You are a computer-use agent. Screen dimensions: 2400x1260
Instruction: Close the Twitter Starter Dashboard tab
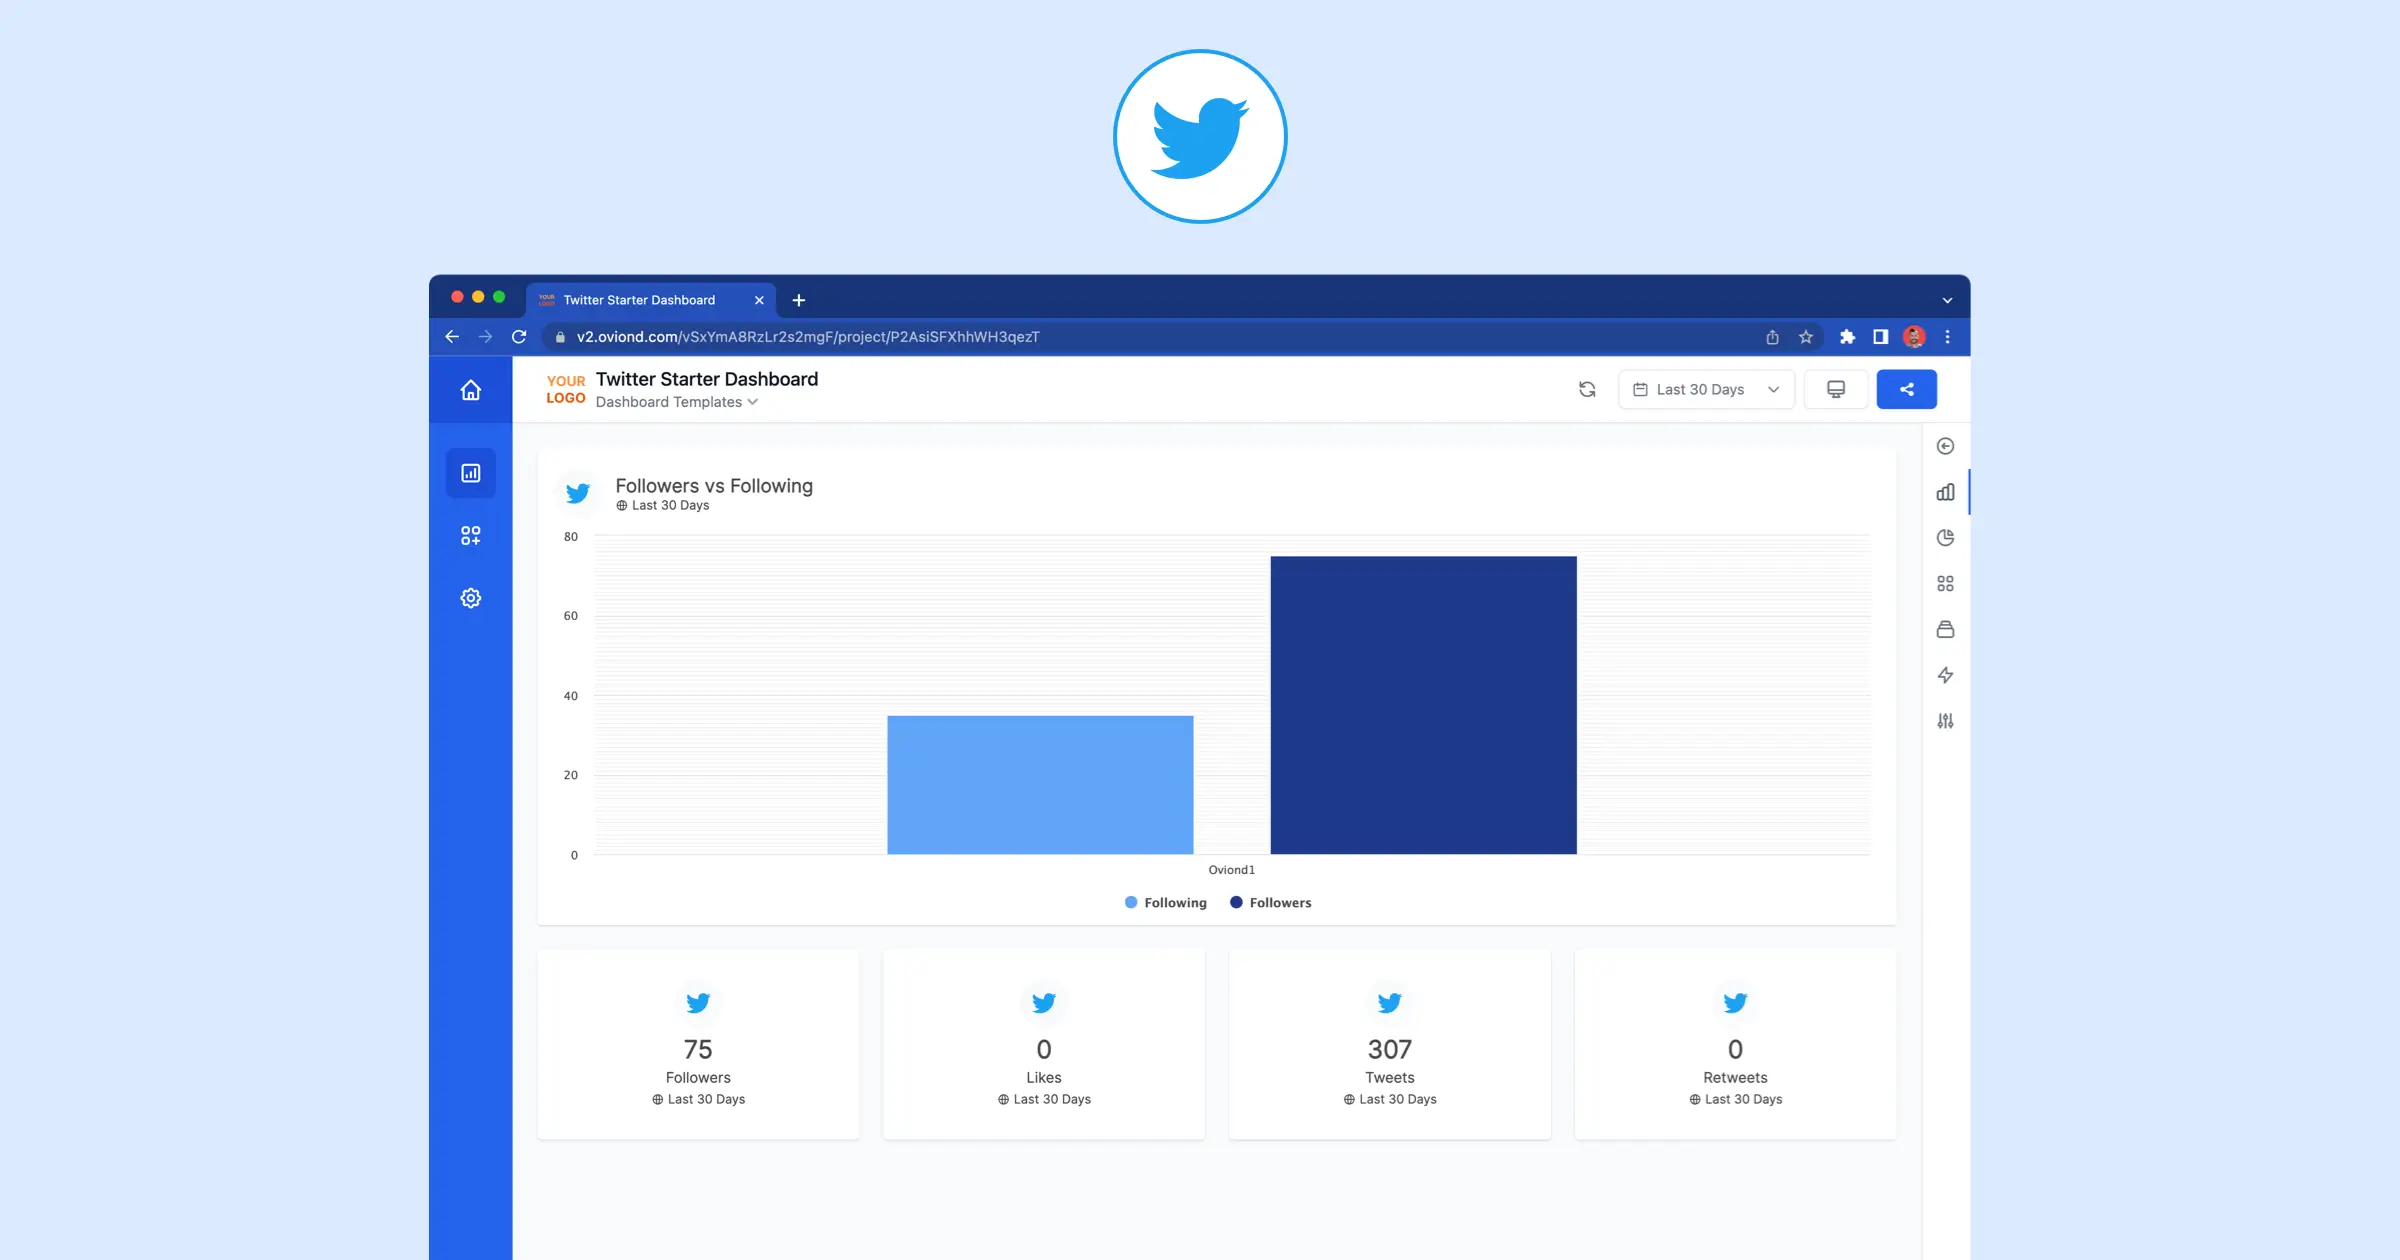click(x=759, y=300)
